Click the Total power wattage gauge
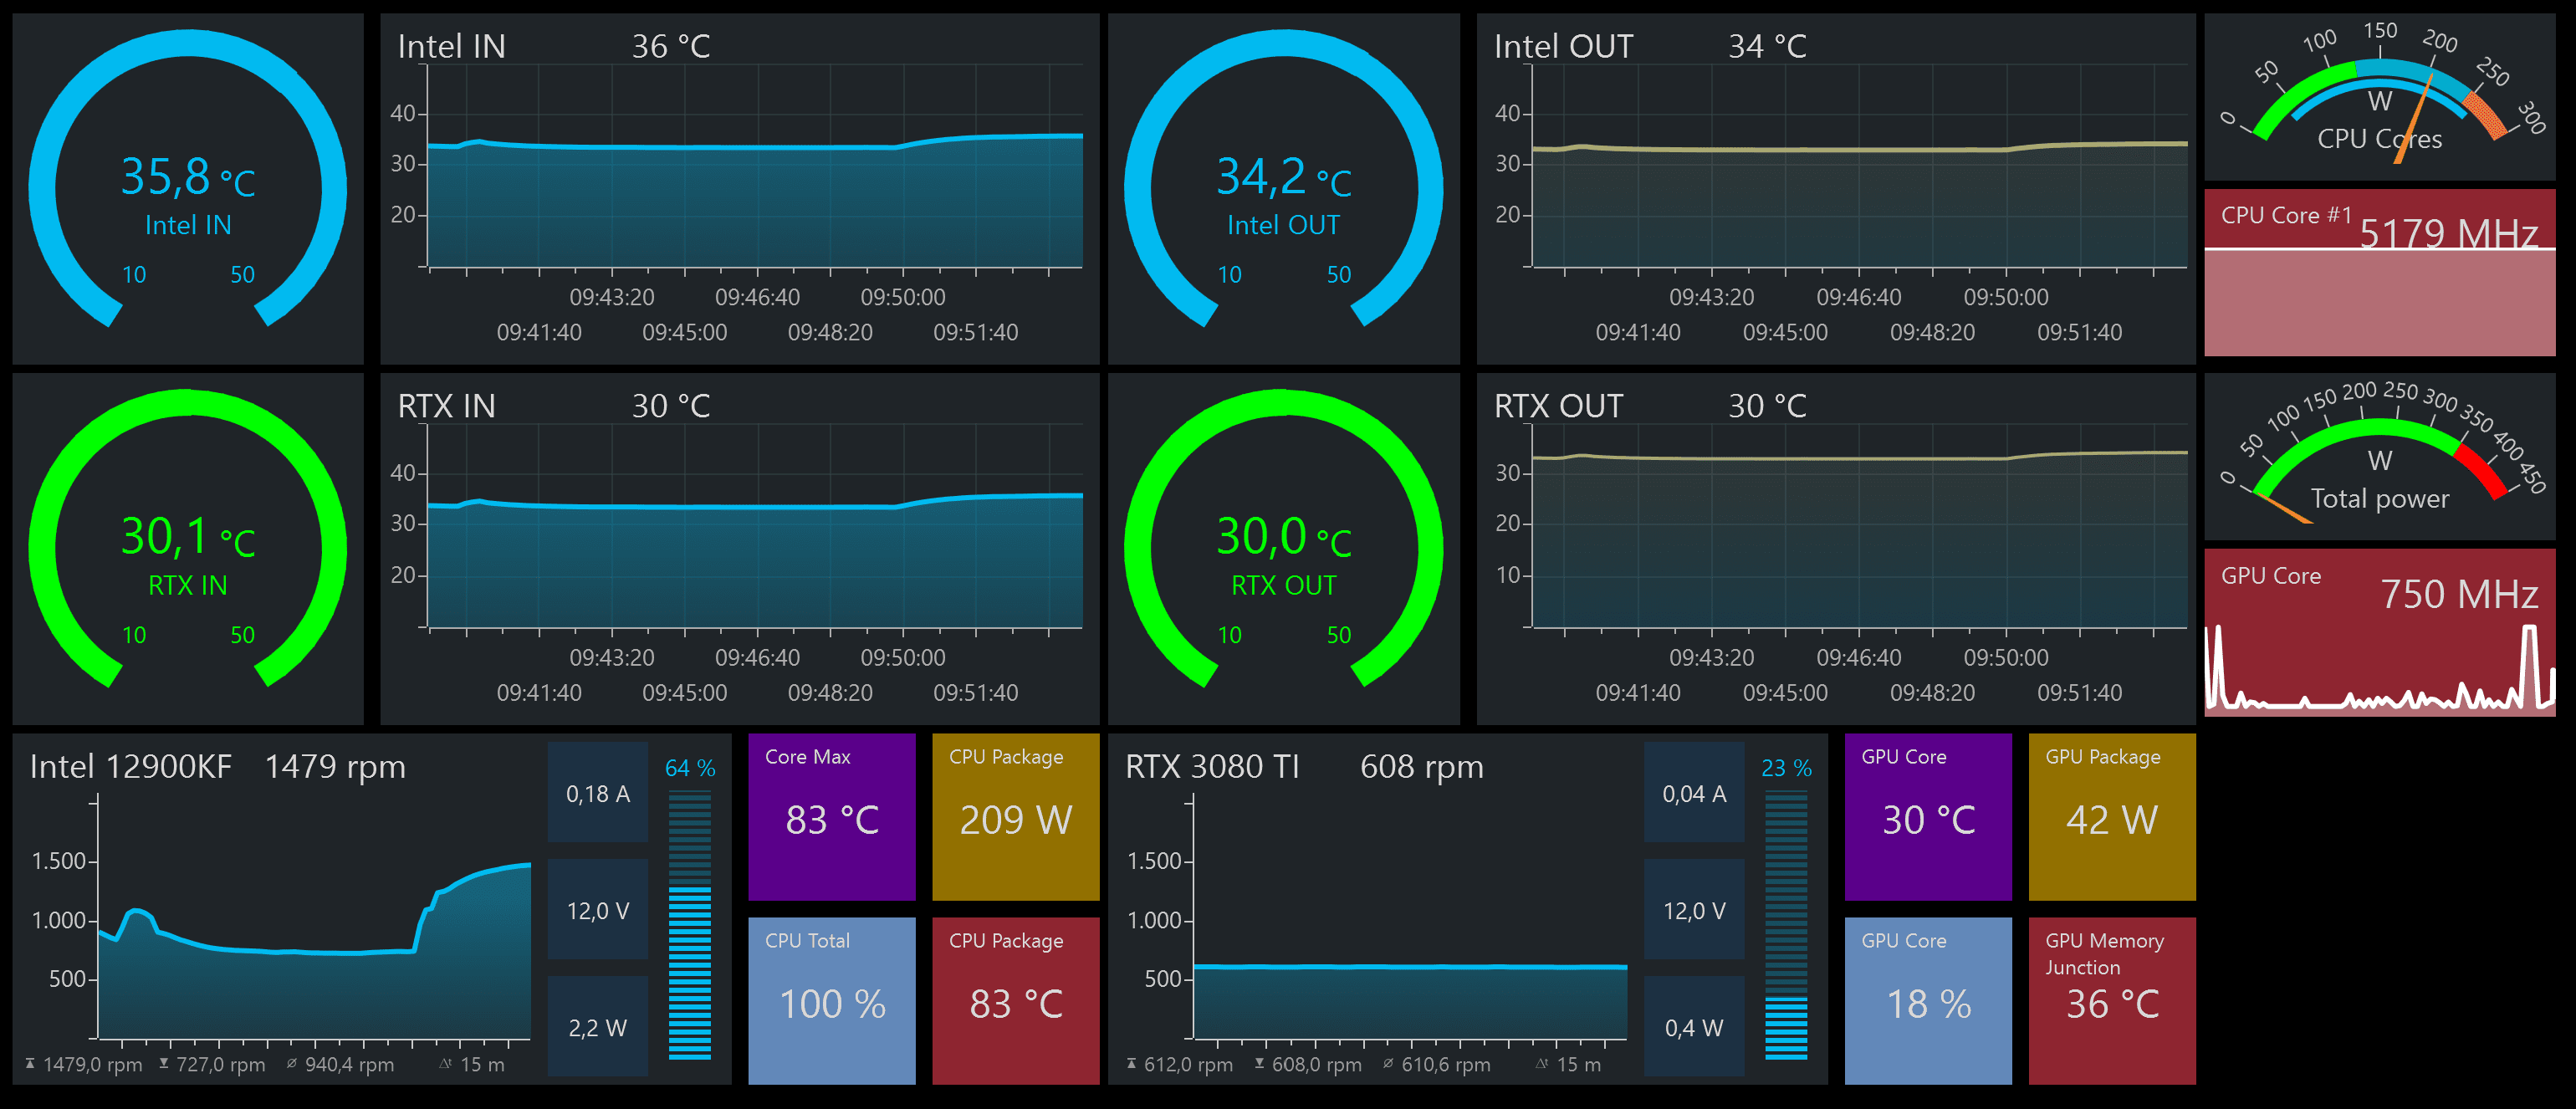 click(2379, 456)
